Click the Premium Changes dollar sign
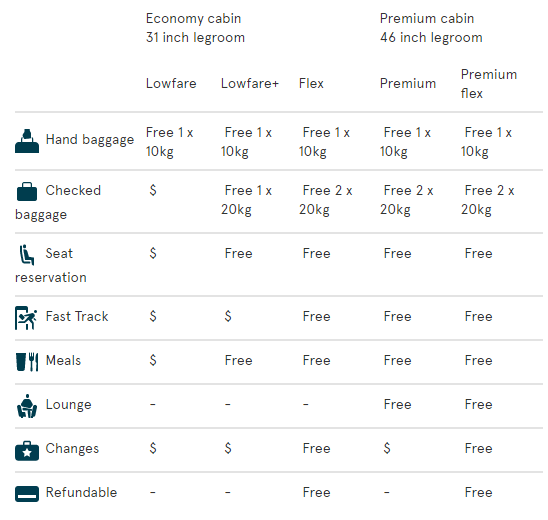Image resolution: width=548 pixels, height=520 pixels. (387, 448)
